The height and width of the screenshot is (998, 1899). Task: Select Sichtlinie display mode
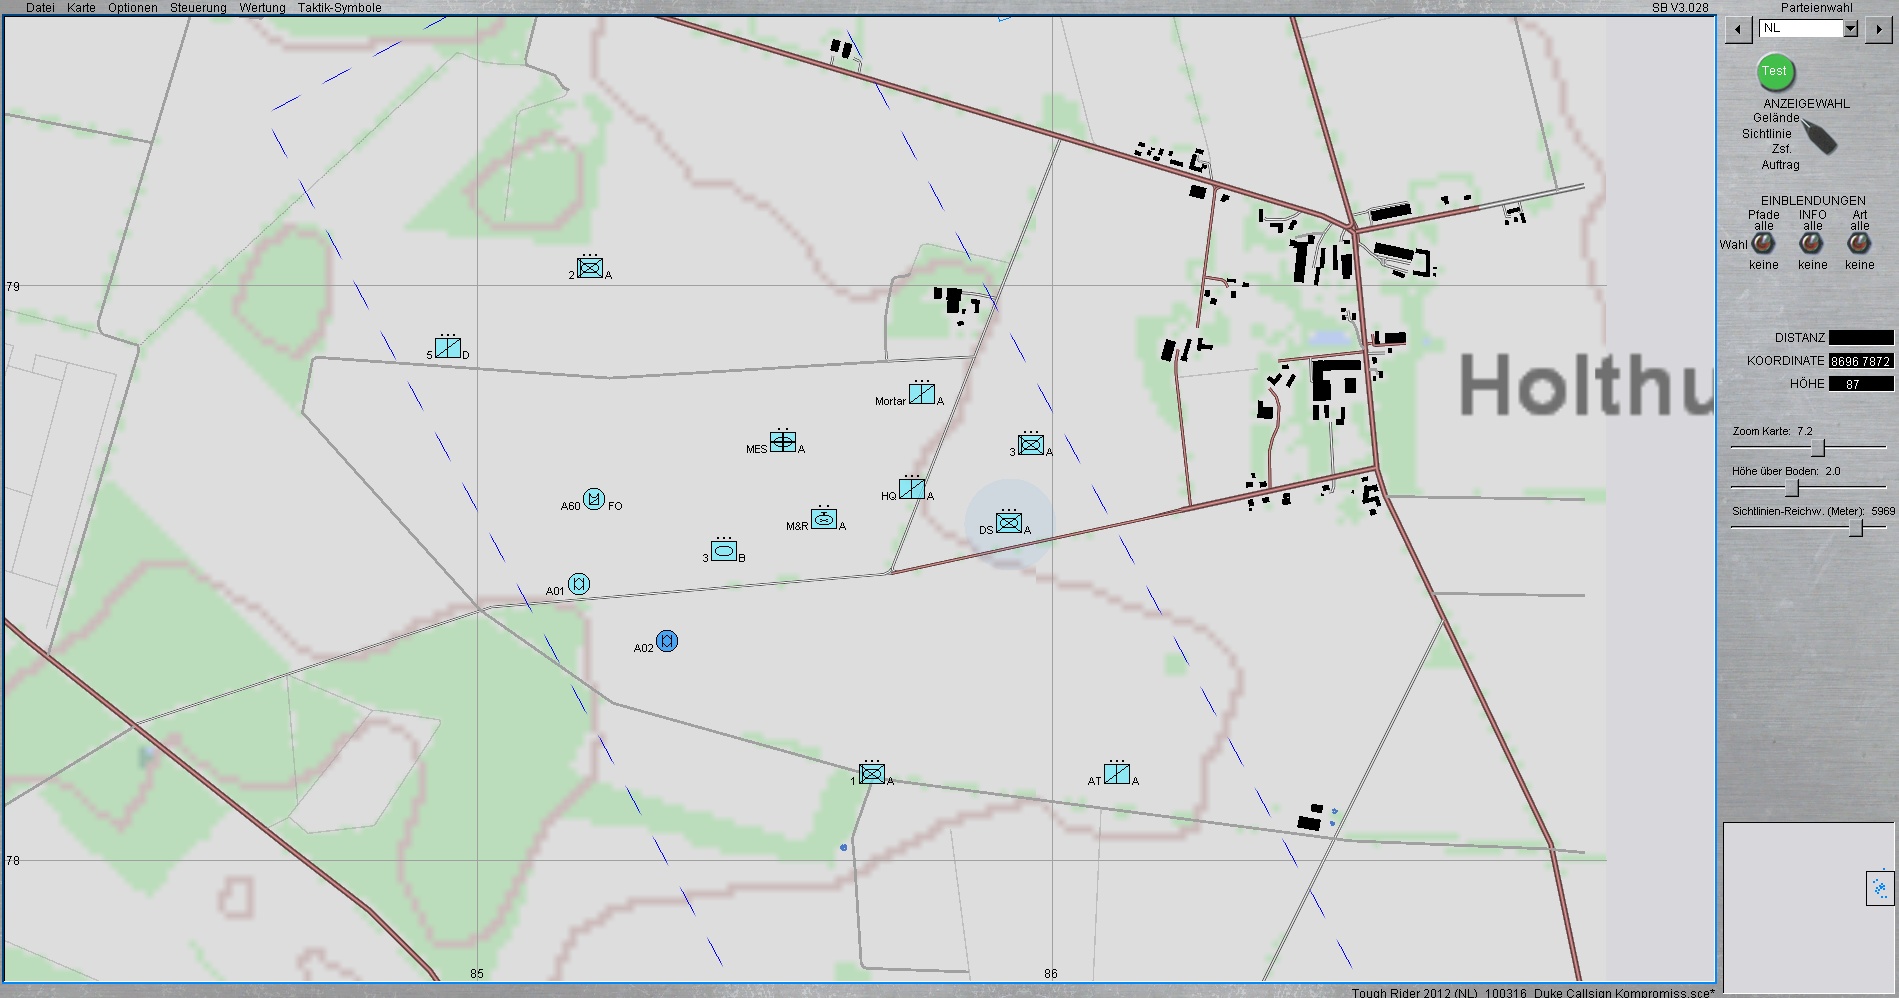(x=1767, y=133)
